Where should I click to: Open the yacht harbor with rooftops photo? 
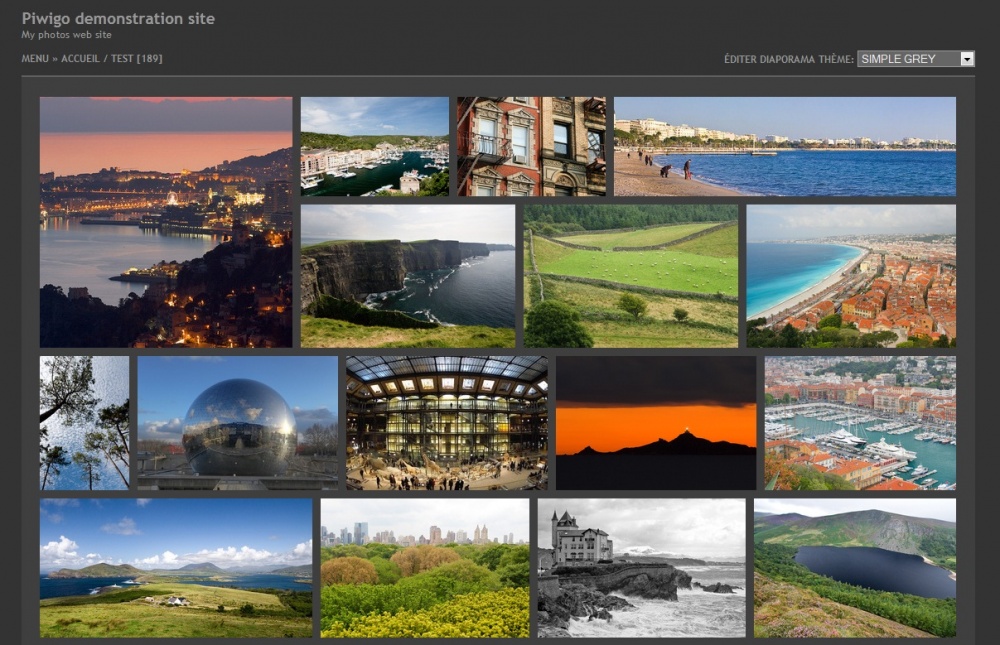[x=860, y=423]
